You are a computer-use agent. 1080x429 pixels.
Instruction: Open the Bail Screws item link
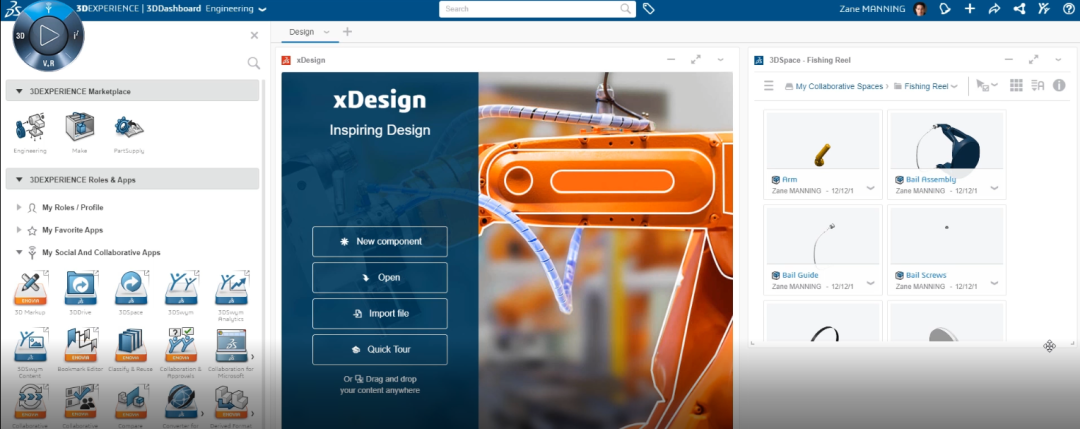click(x=926, y=275)
